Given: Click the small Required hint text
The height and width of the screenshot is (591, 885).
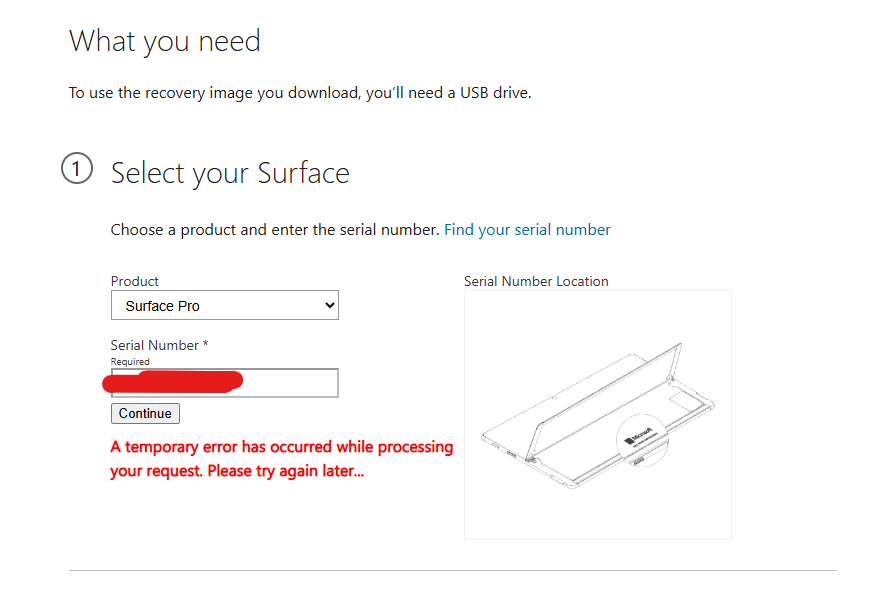Looking at the screenshot, I should [130, 361].
